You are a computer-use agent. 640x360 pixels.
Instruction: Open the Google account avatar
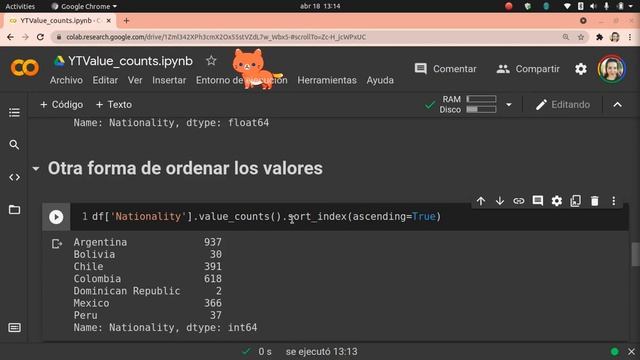coord(611,69)
